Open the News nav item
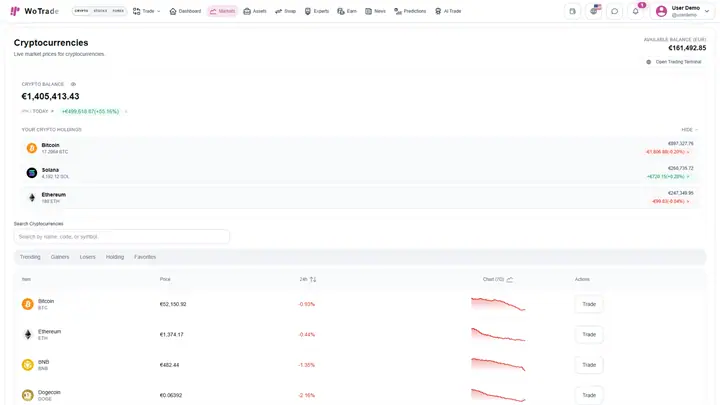Viewport: 720px width, 405px height. click(375, 11)
